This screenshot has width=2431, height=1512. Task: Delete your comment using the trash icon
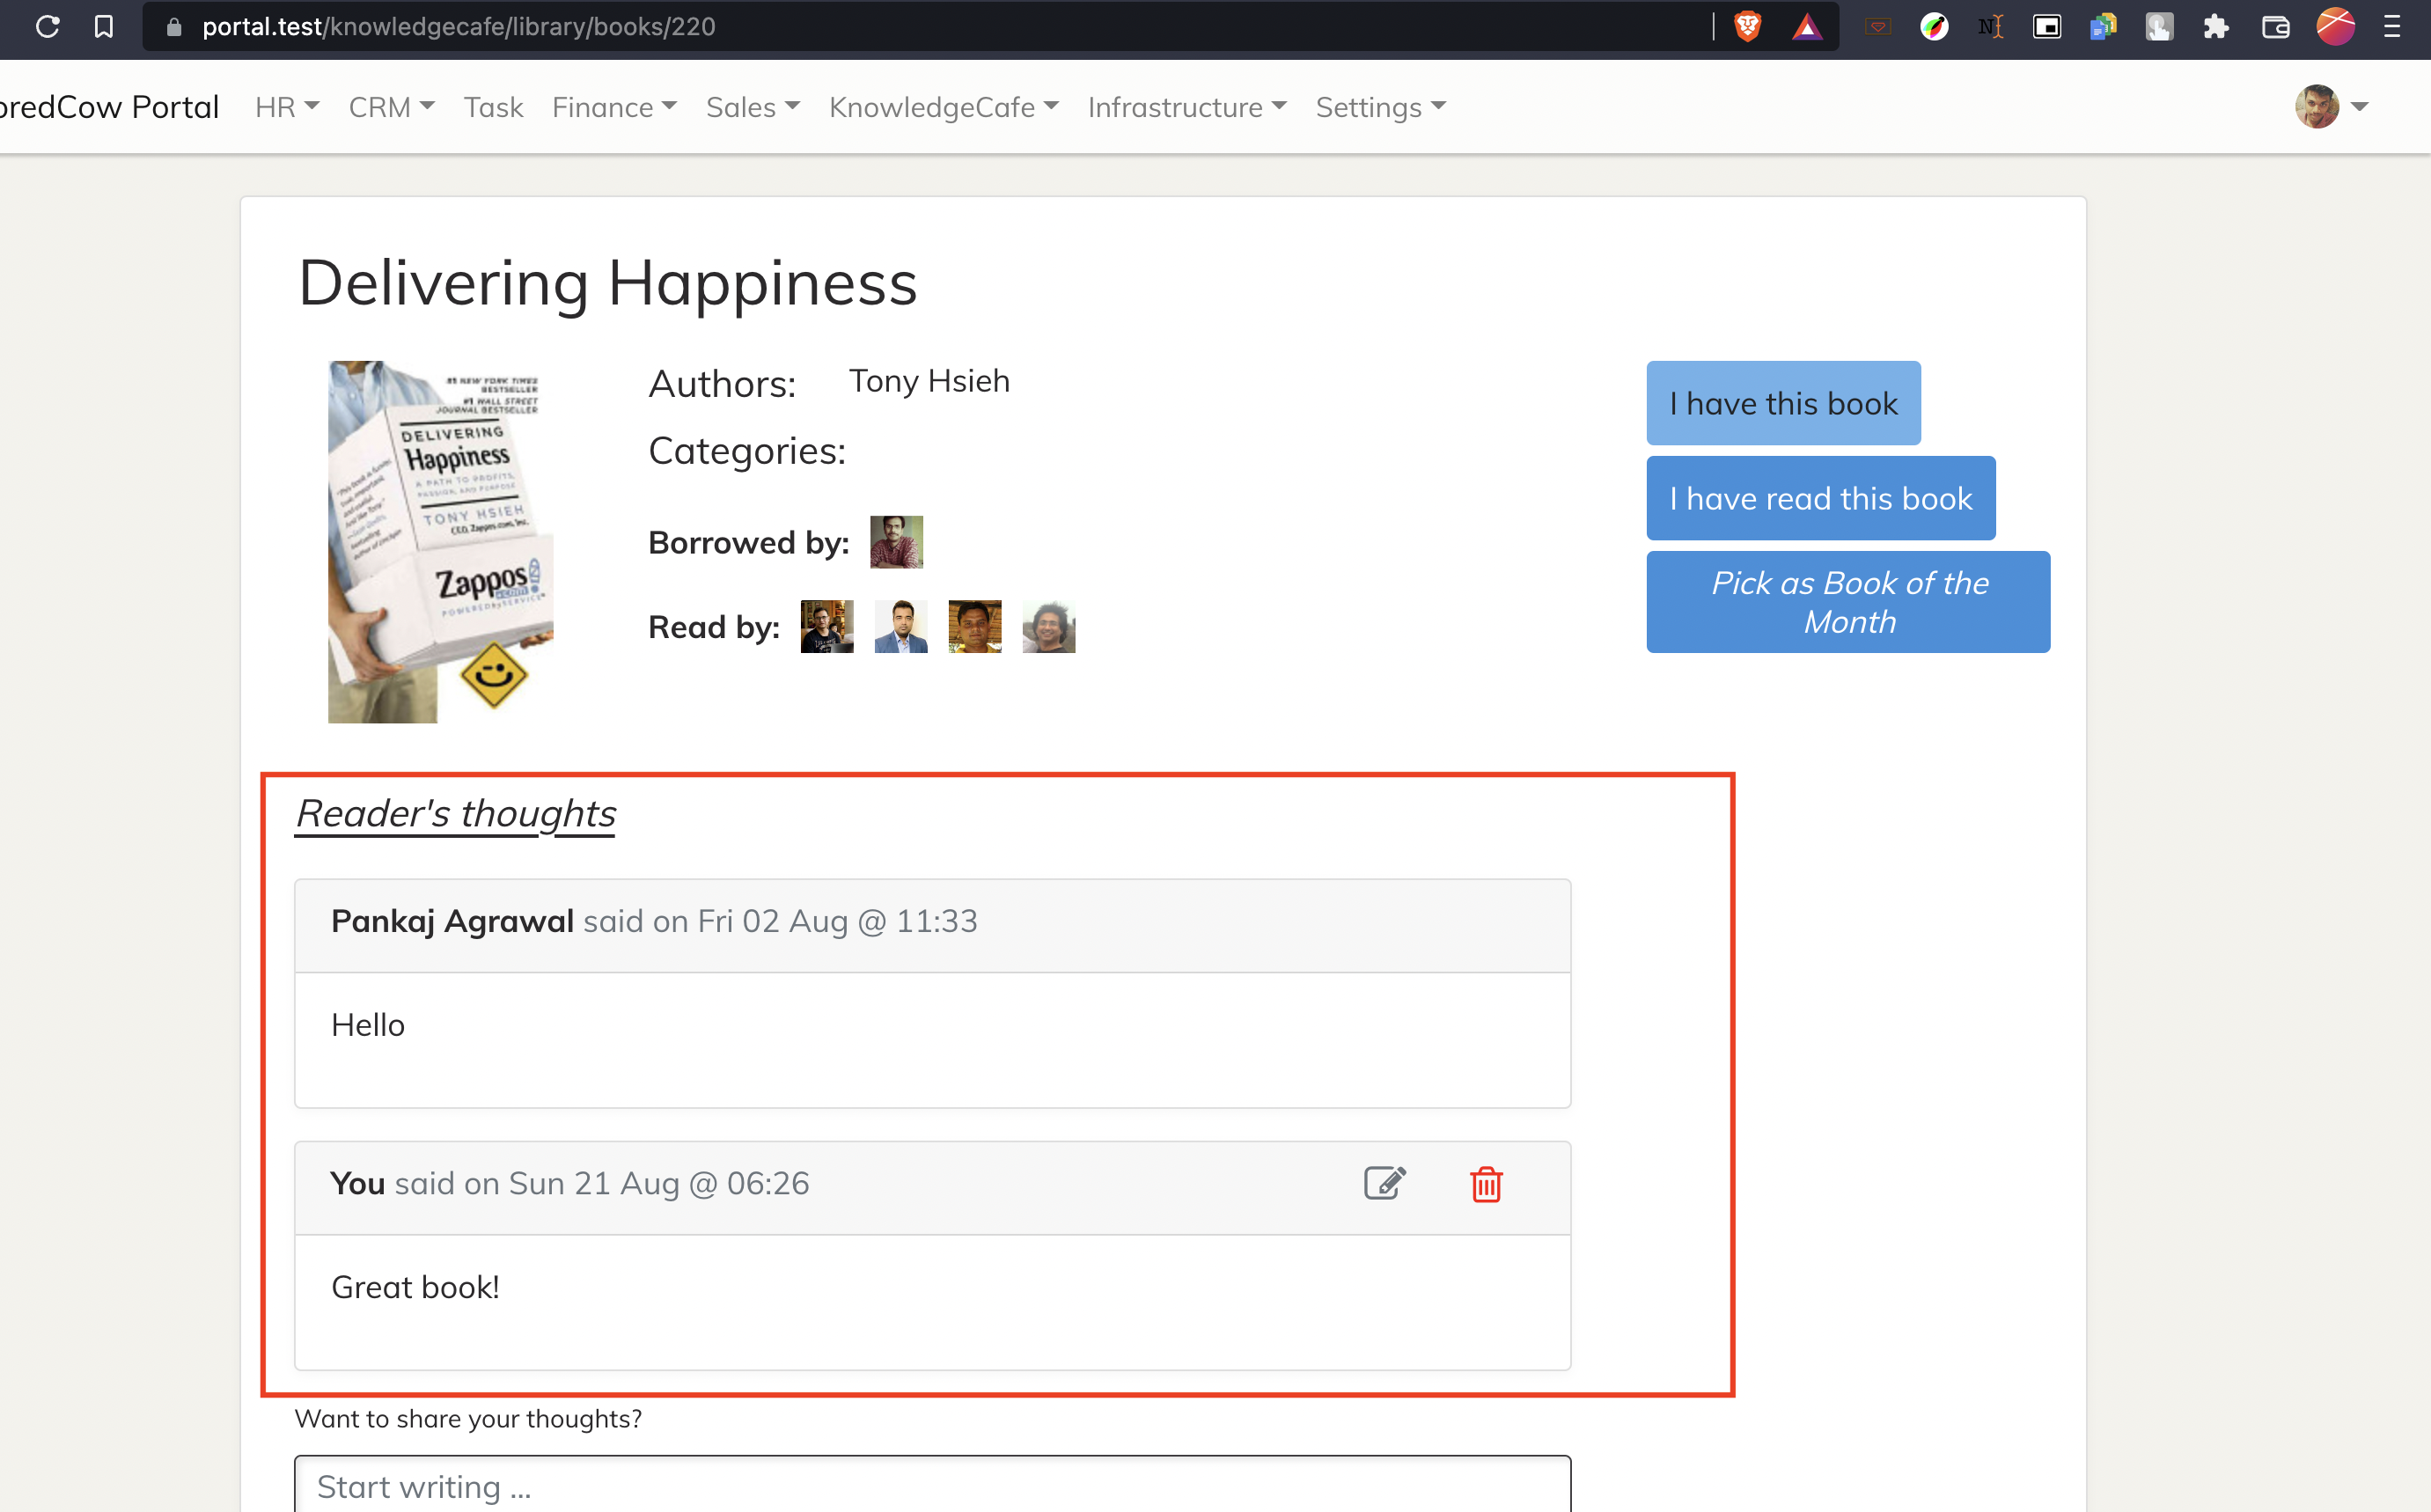[x=1486, y=1184]
